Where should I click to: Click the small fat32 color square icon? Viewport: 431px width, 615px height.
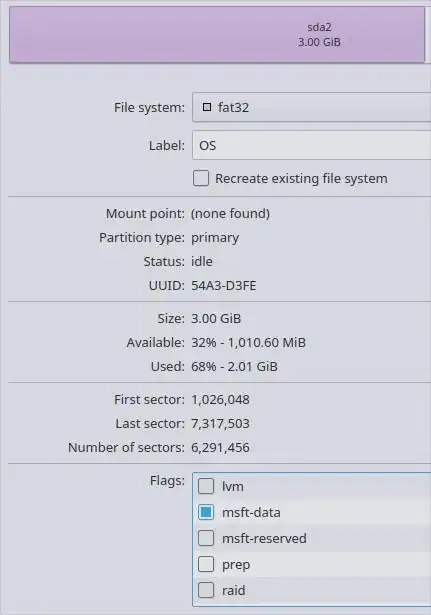[x=207, y=107]
